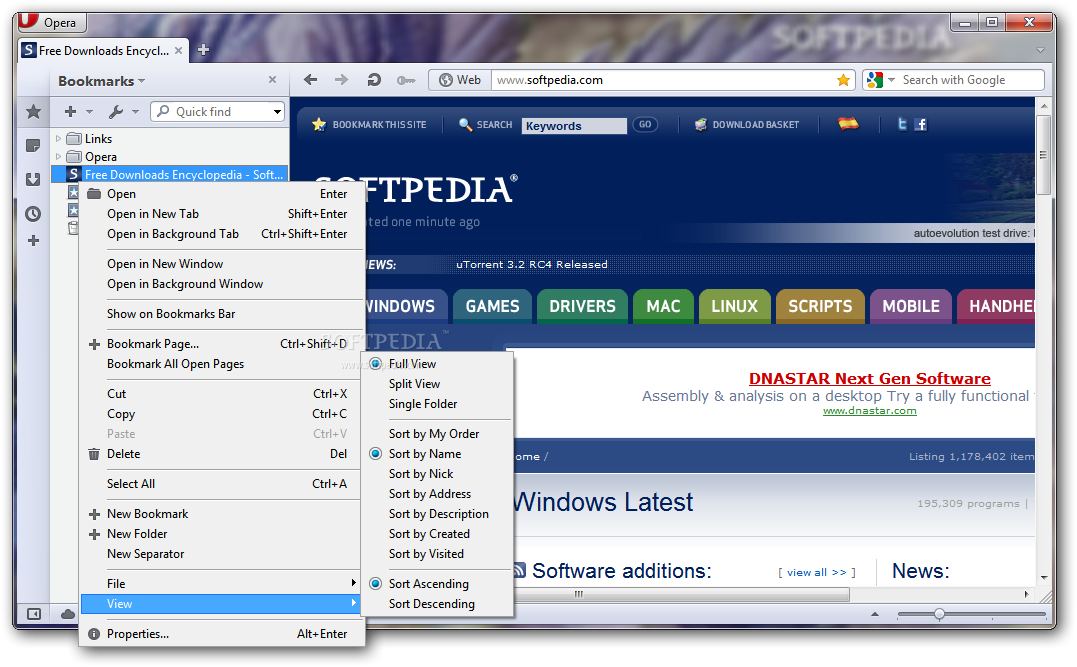Viewport: 1077px width, 667px height.
Task: Open the dropdown arrow next to wrench icon
Action: [135, 111]
